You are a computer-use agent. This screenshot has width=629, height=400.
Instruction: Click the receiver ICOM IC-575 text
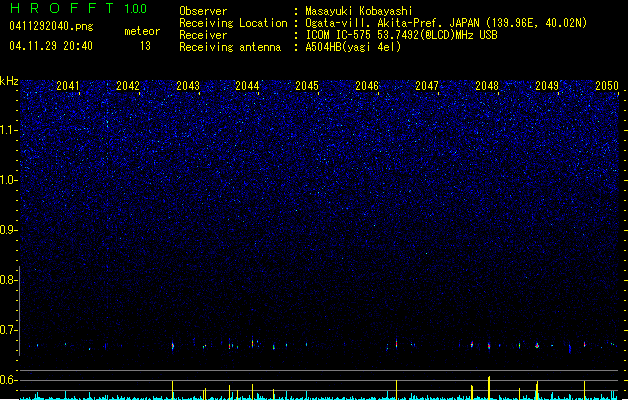coord(402,35)
